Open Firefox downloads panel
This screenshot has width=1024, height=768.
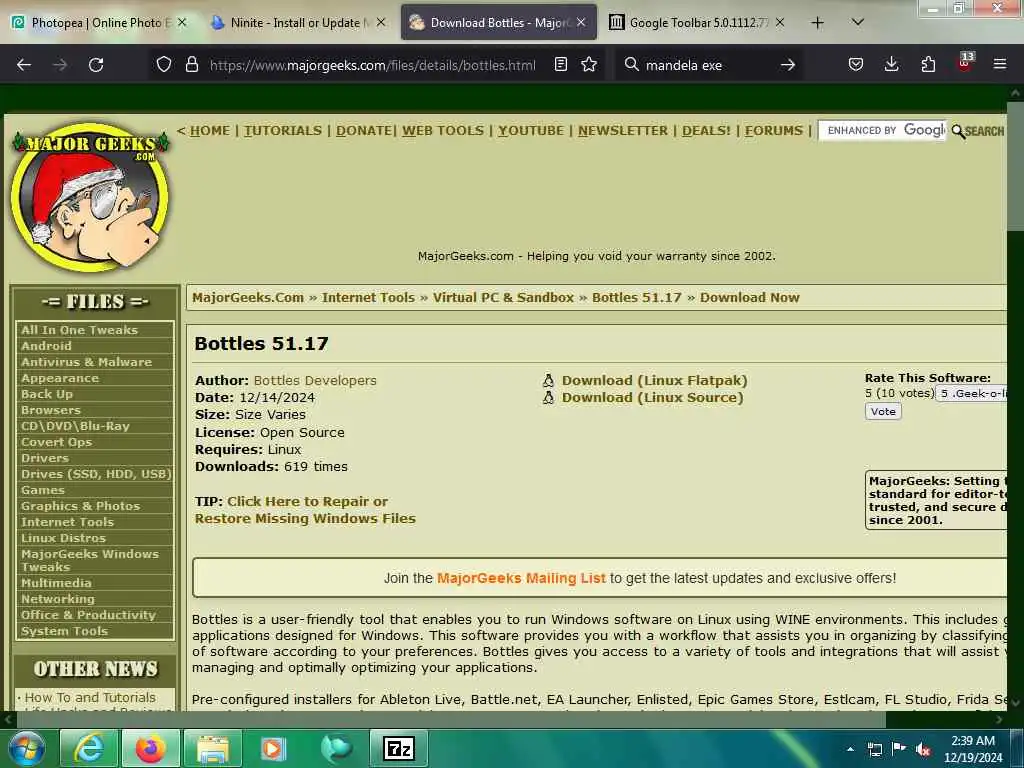pyautogui.click(x=891, y=65)
